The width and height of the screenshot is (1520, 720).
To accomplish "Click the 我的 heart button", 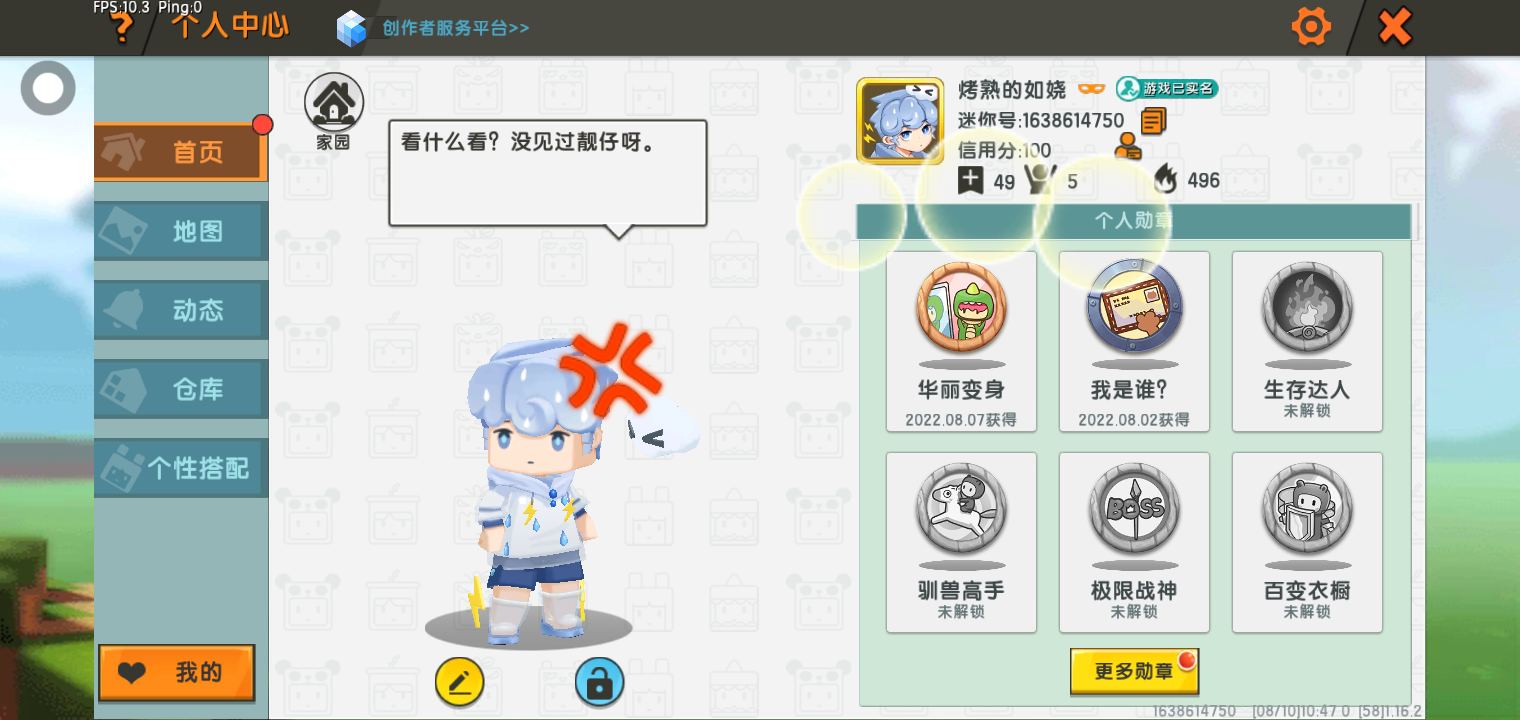I will click(x=176, y=673).
